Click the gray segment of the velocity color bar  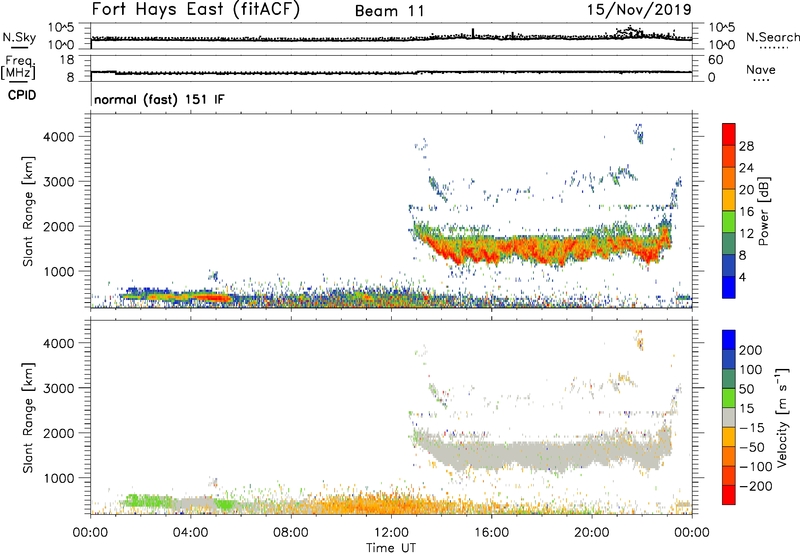729,417
